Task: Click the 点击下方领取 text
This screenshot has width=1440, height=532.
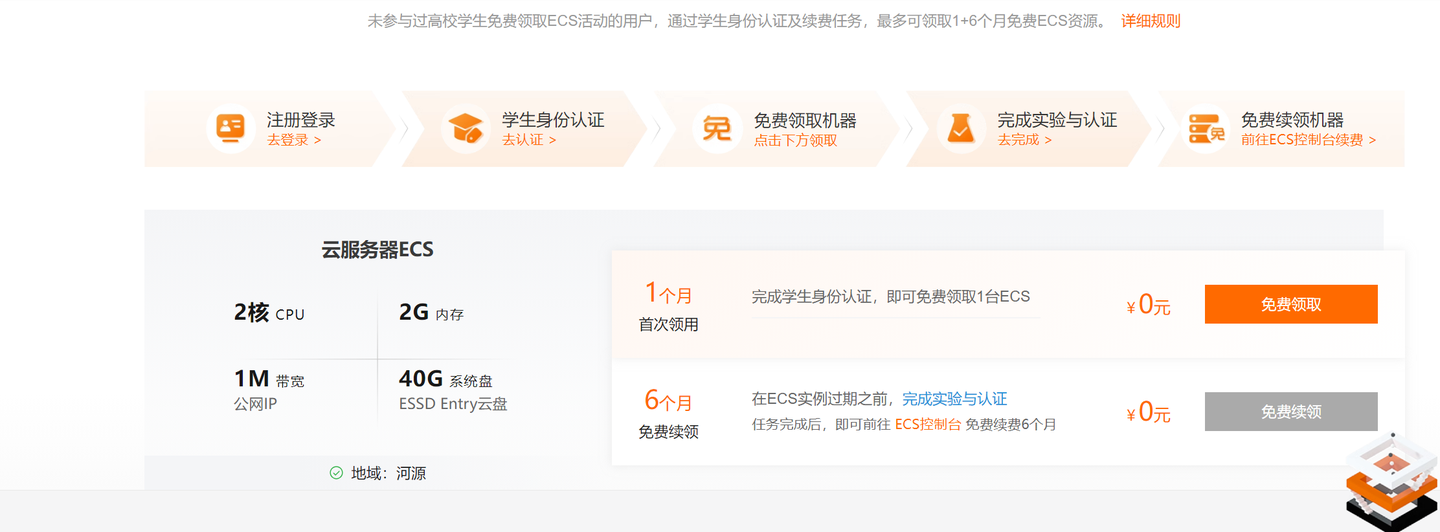Action: pyautogui.click(x=795, y=140)
